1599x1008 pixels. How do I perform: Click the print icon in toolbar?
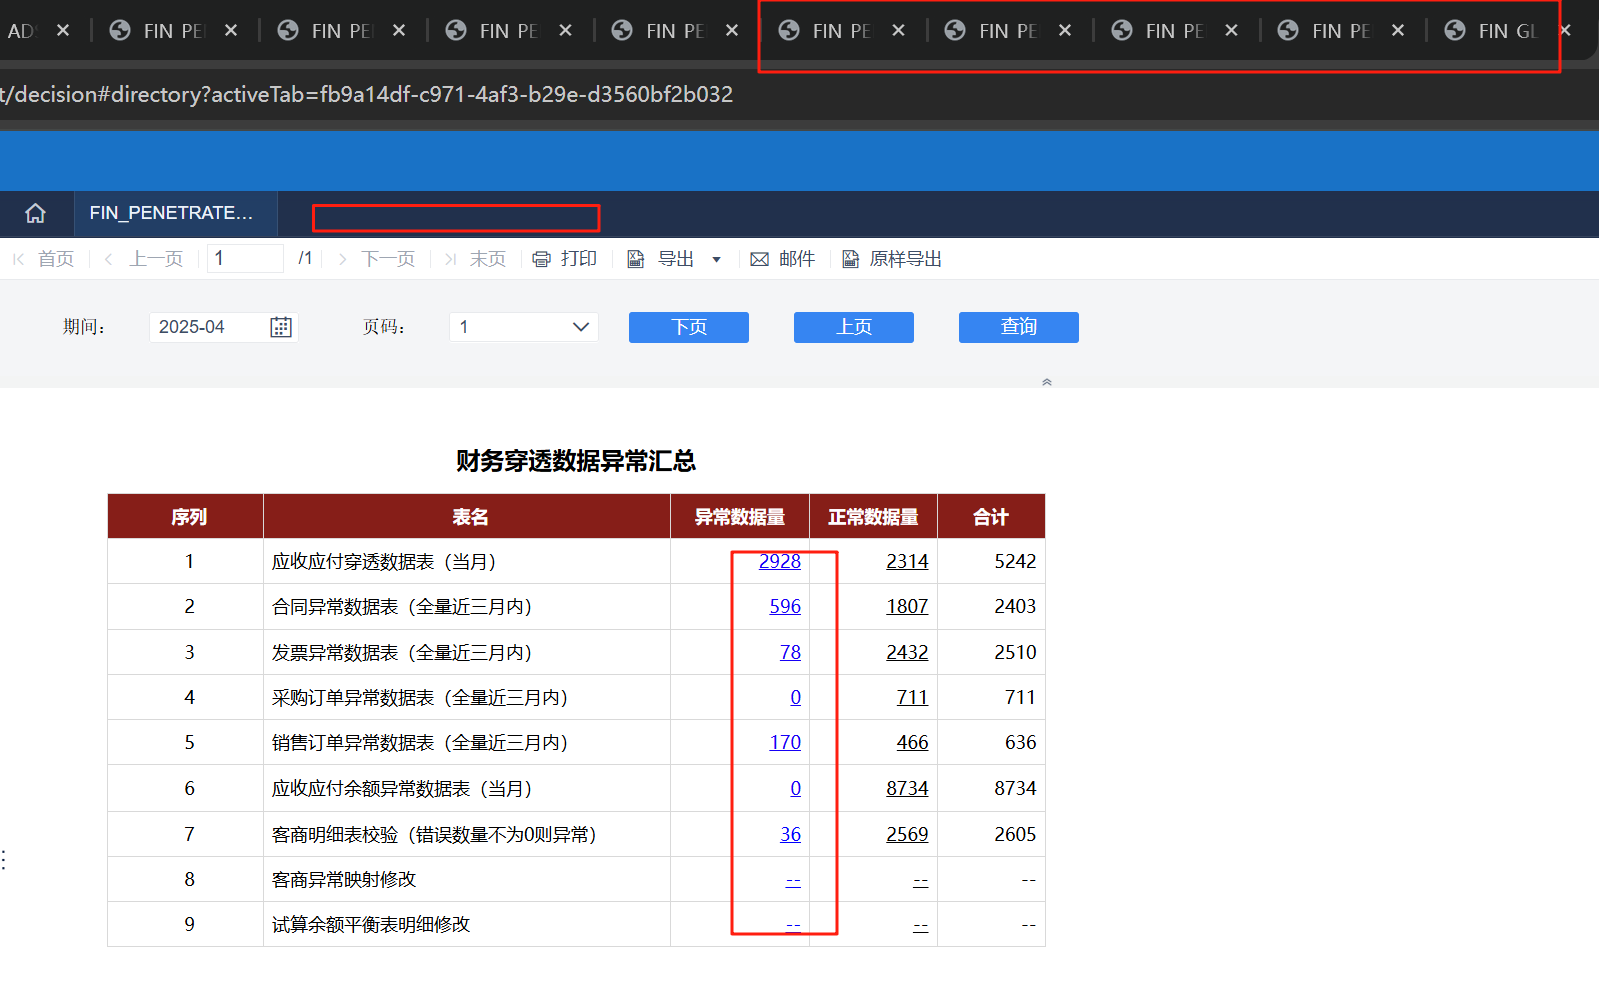(541, 259)
